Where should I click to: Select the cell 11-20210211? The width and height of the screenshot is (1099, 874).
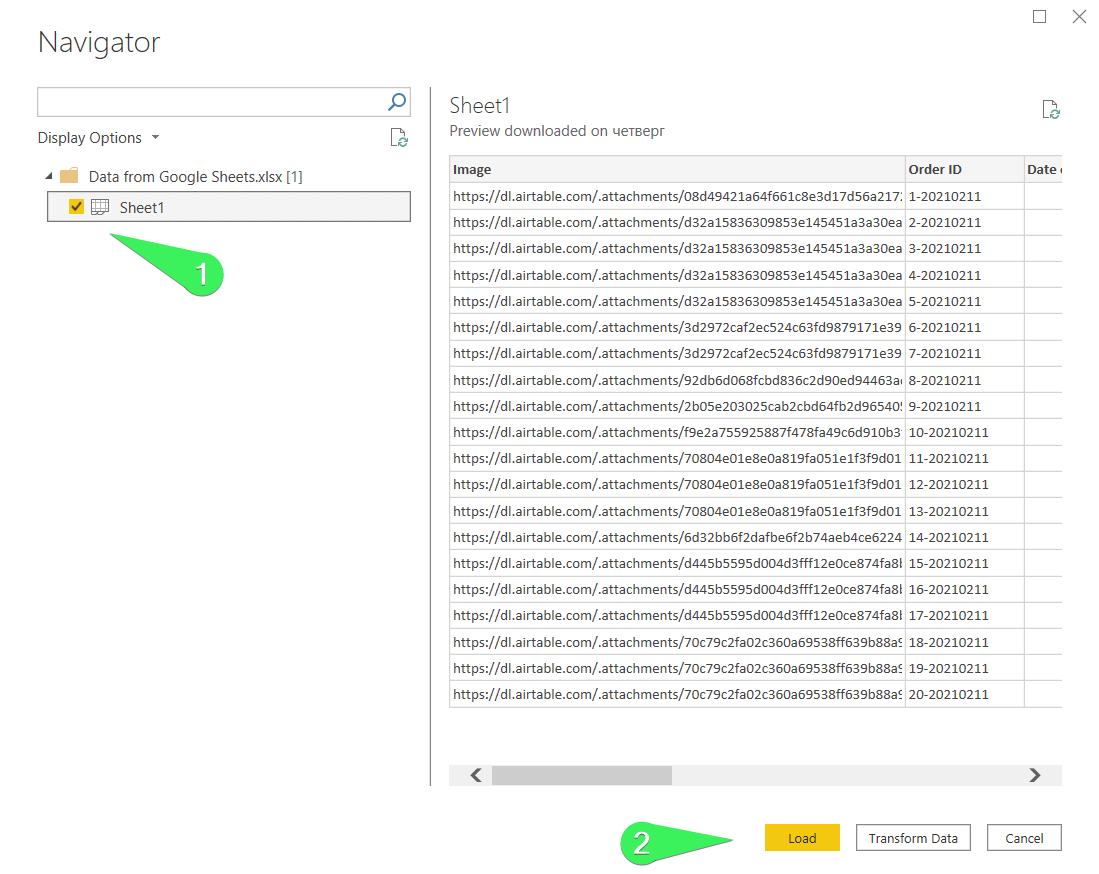(x=964, y=458)
